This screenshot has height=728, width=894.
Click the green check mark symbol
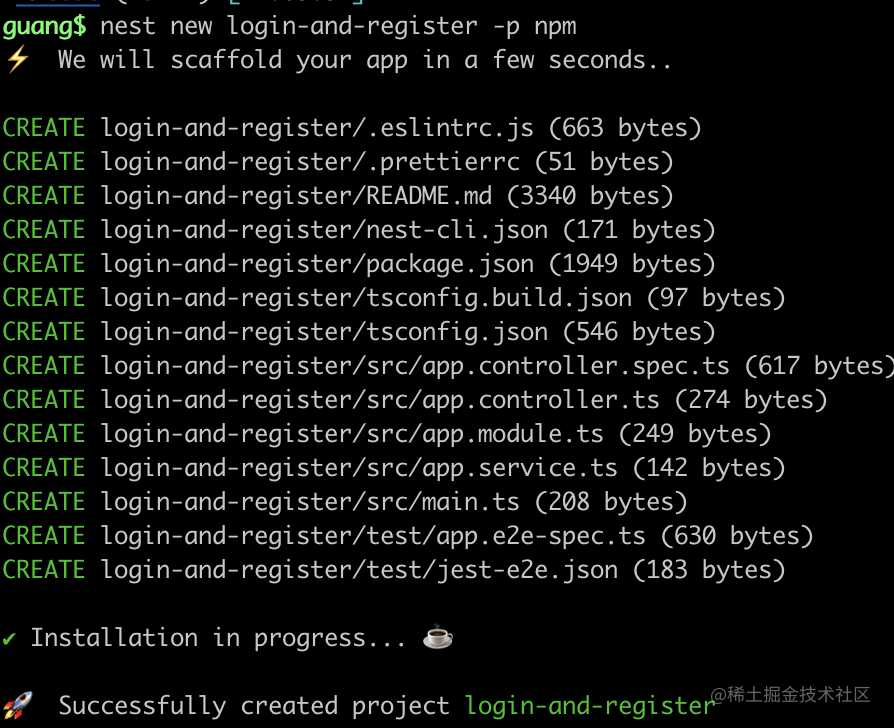(x=9, y=638)
